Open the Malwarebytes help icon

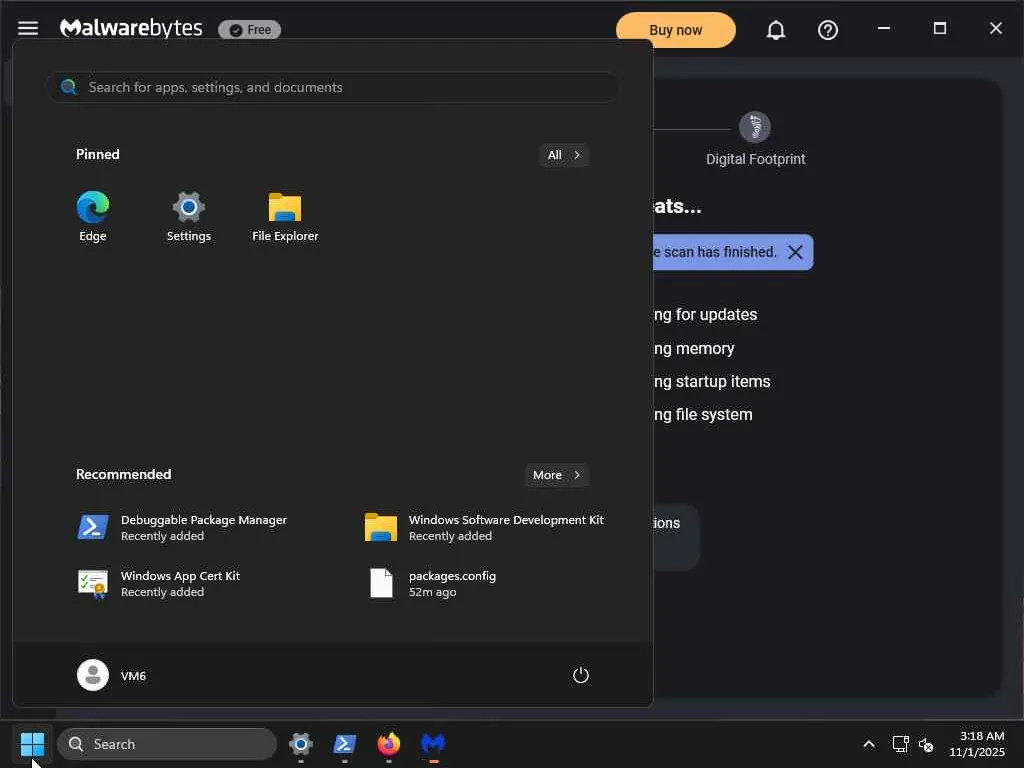click(x=827, y=30)
